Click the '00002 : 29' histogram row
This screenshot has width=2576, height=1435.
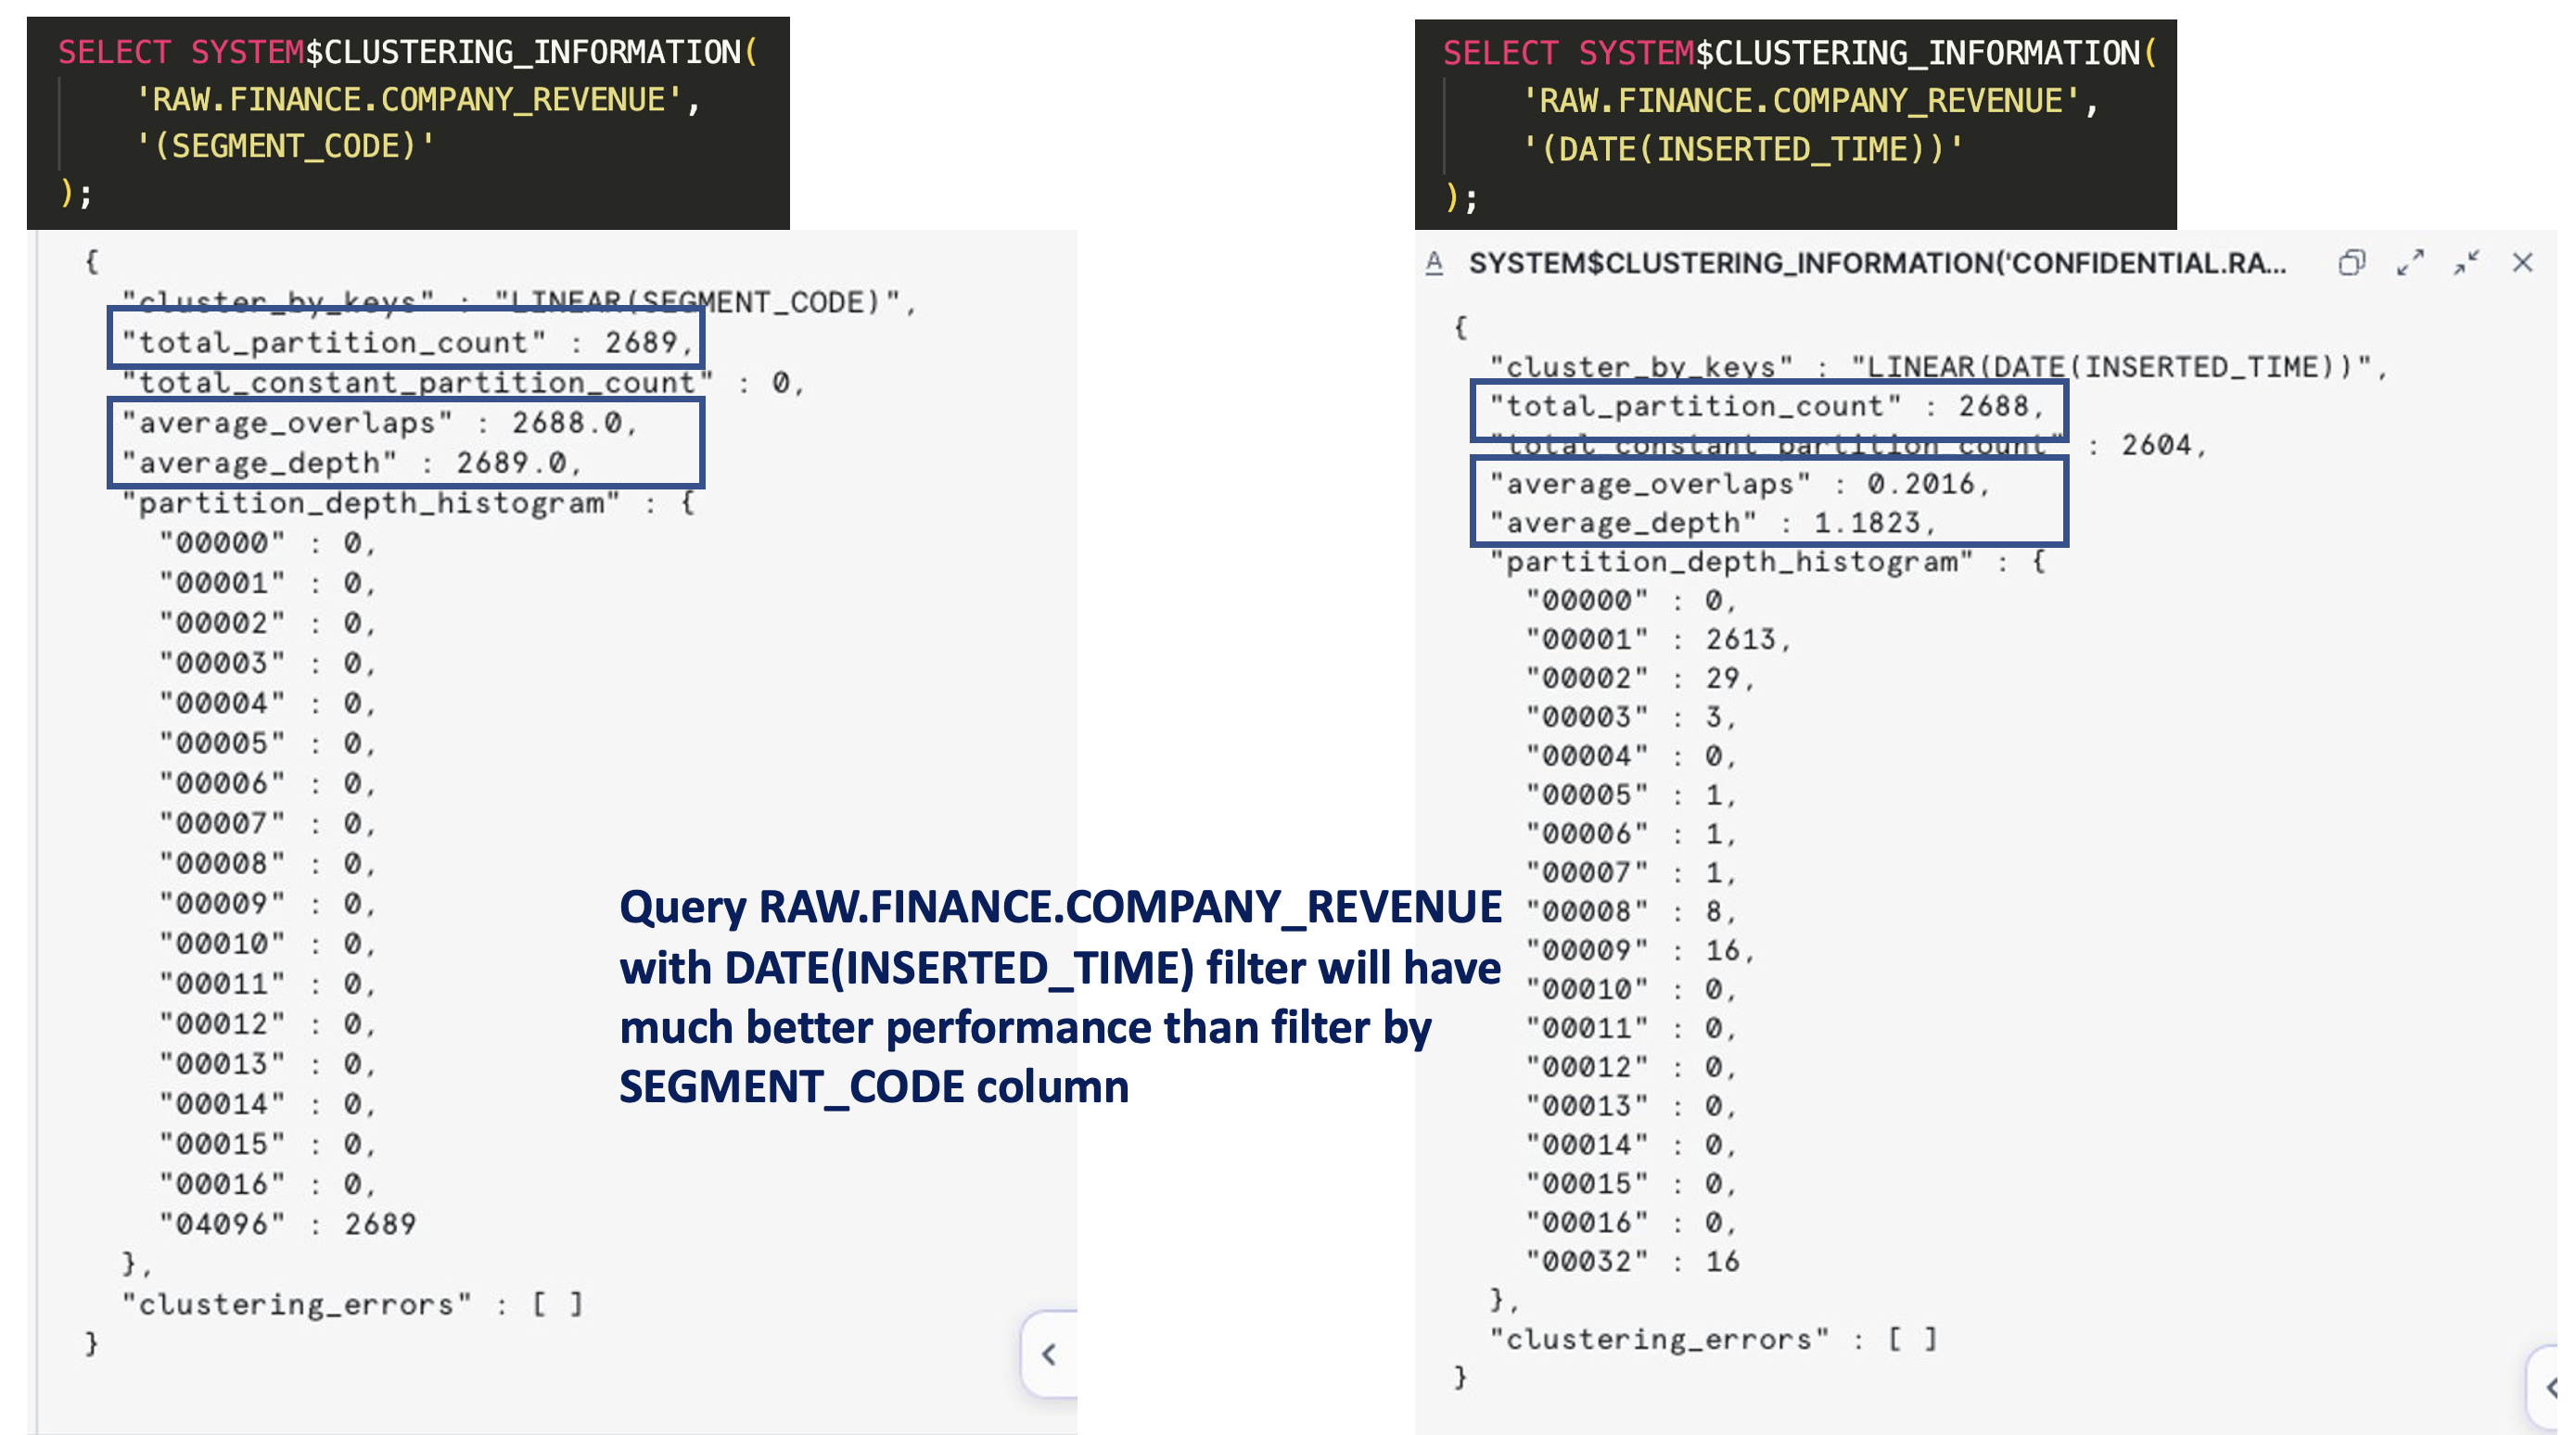(1640, 678)
